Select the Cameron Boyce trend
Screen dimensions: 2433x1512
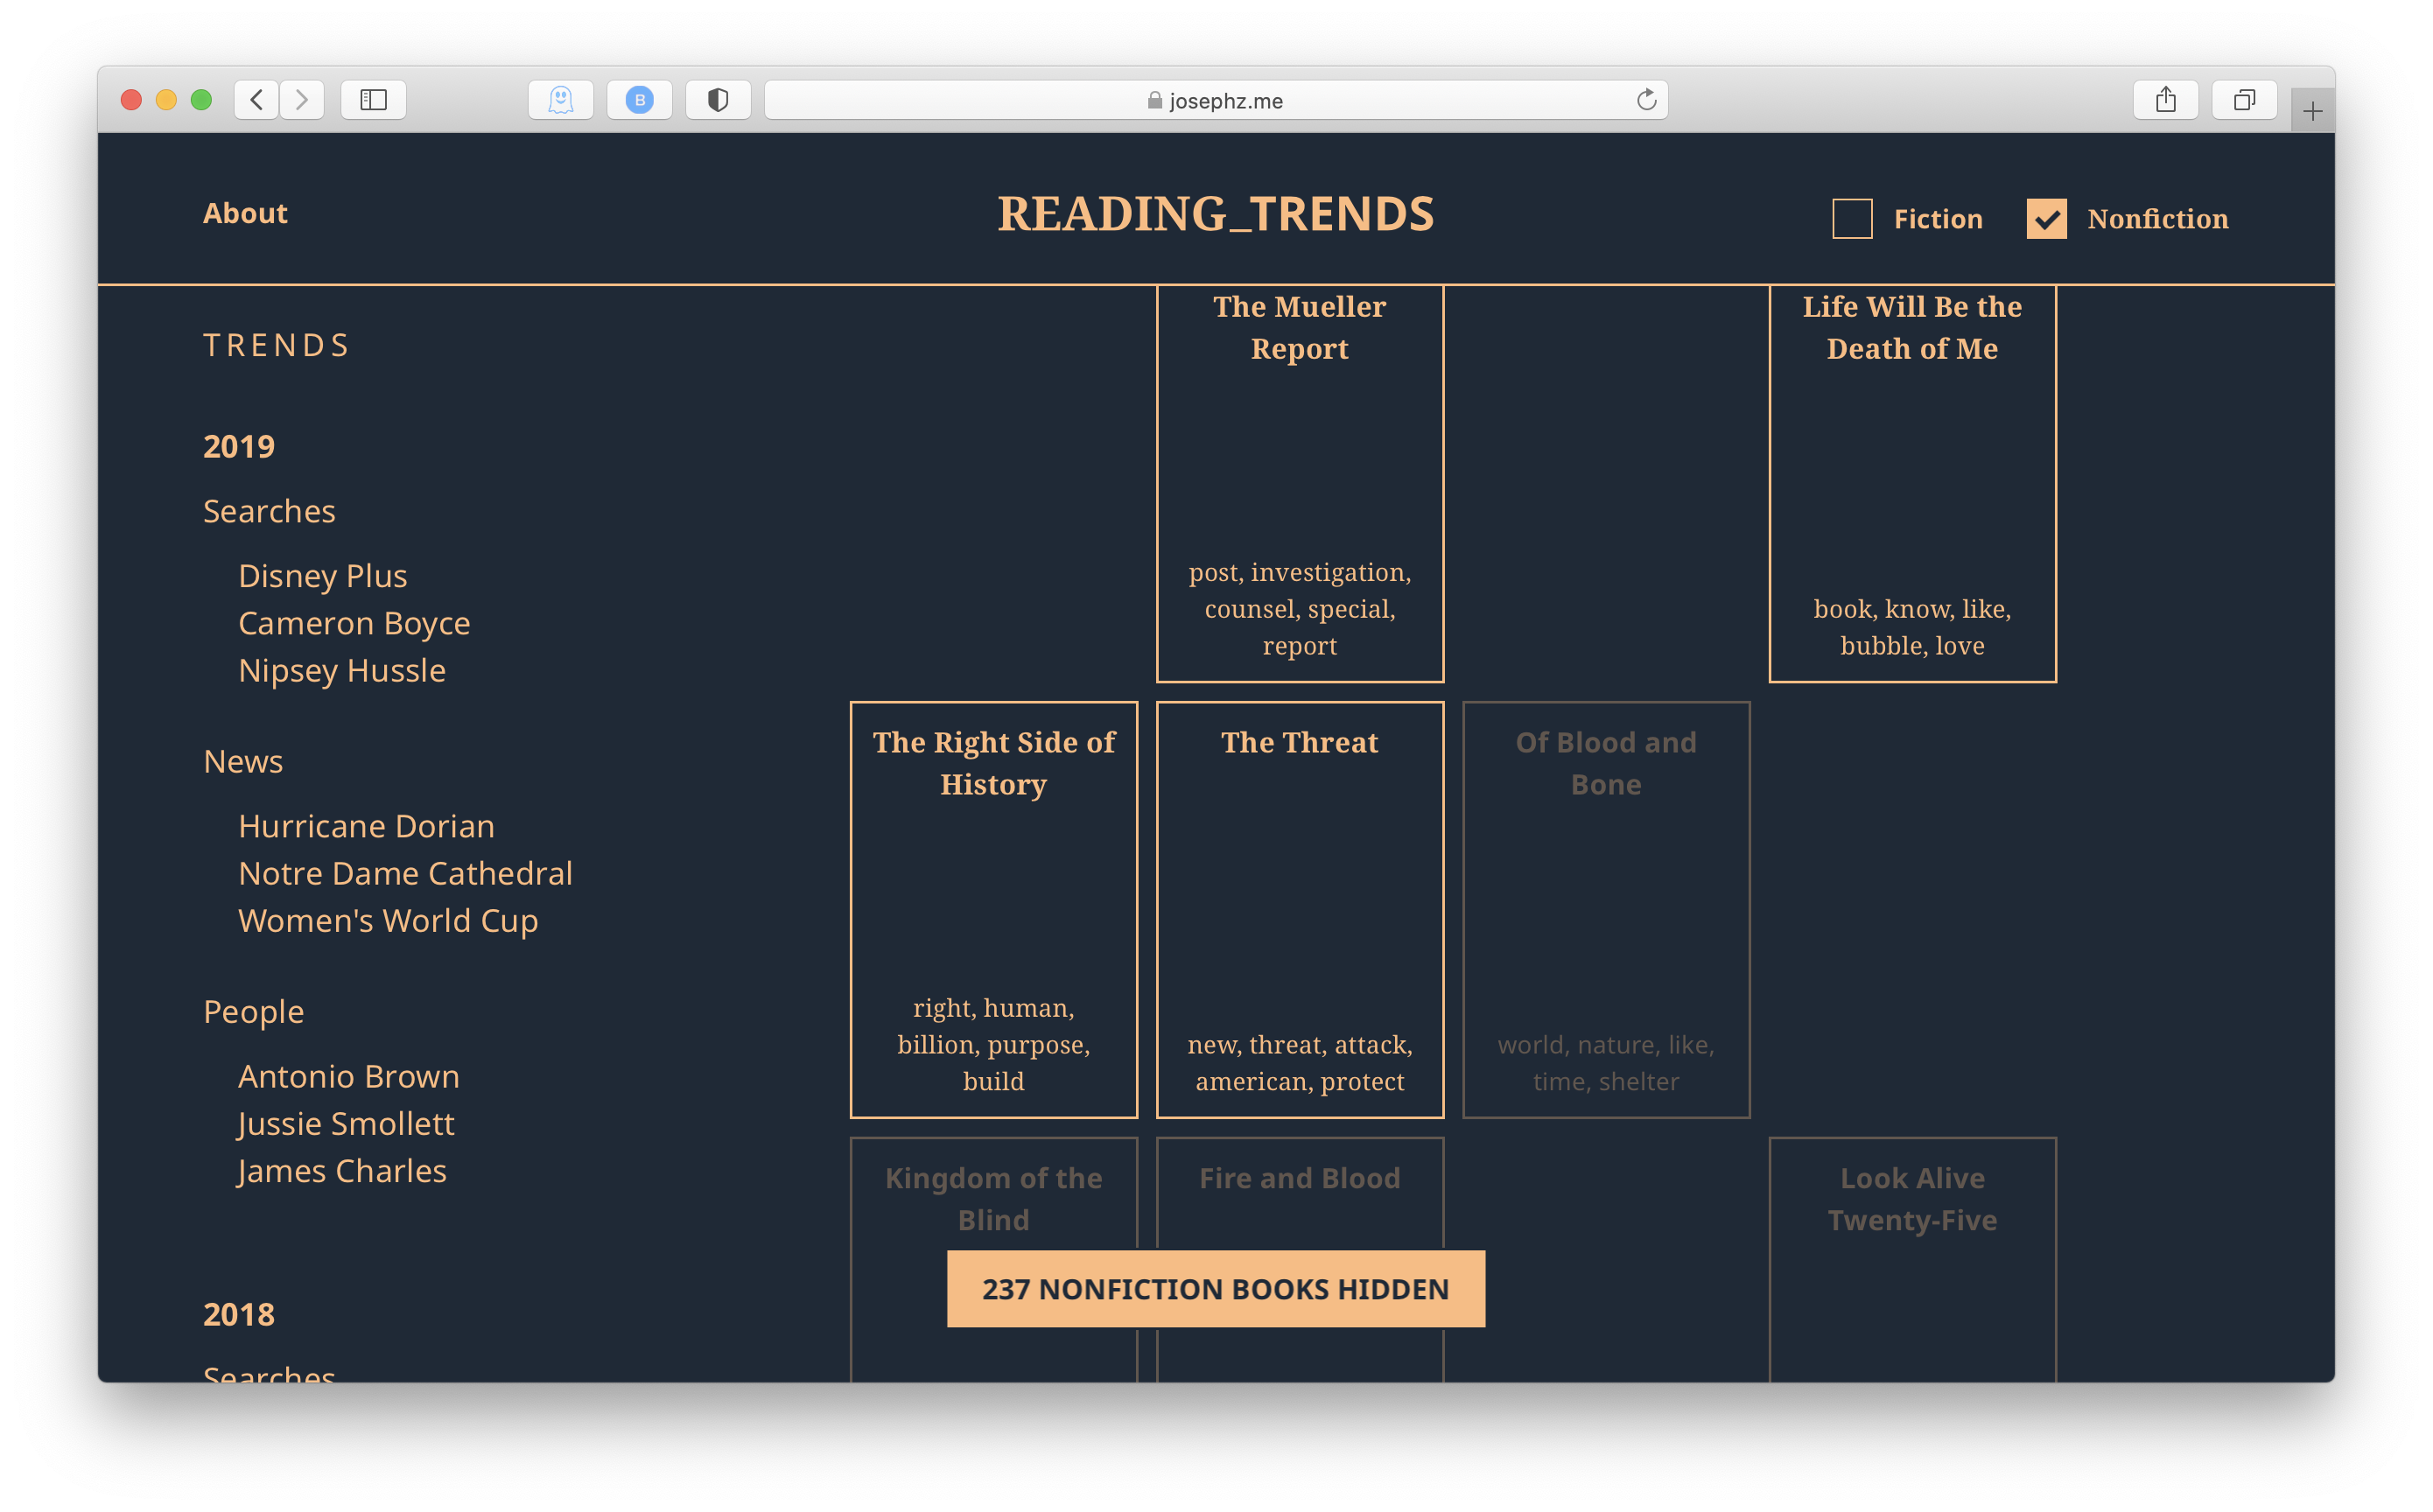coord(354,623)
